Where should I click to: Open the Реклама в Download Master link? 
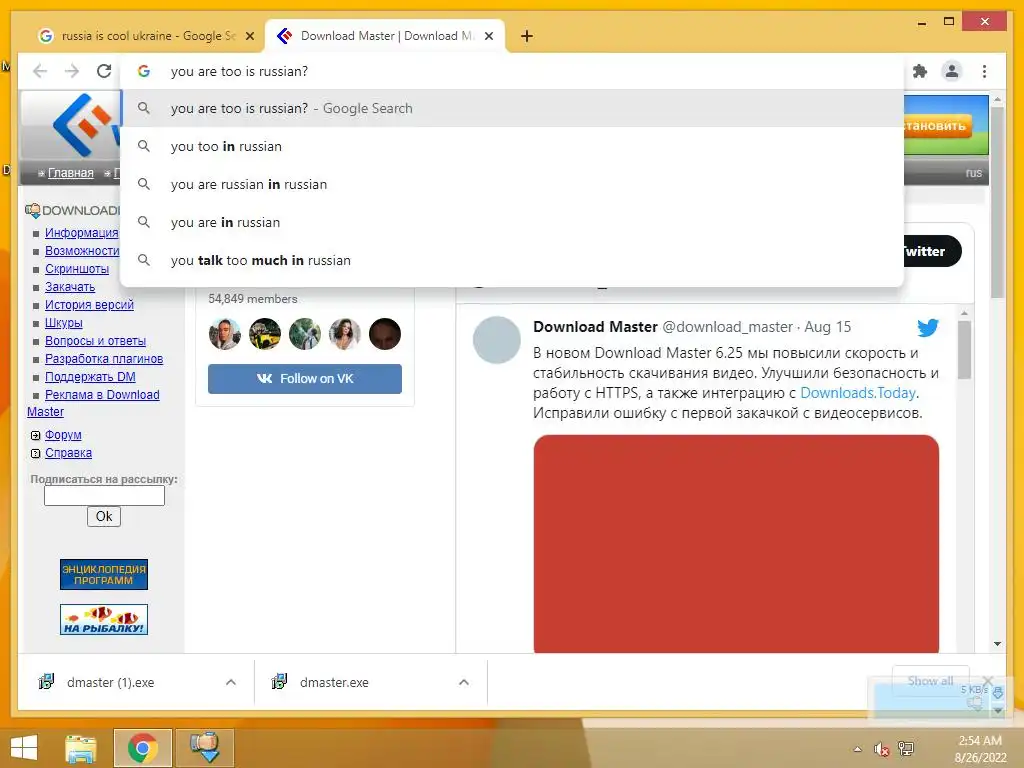(x=102, y=395)
